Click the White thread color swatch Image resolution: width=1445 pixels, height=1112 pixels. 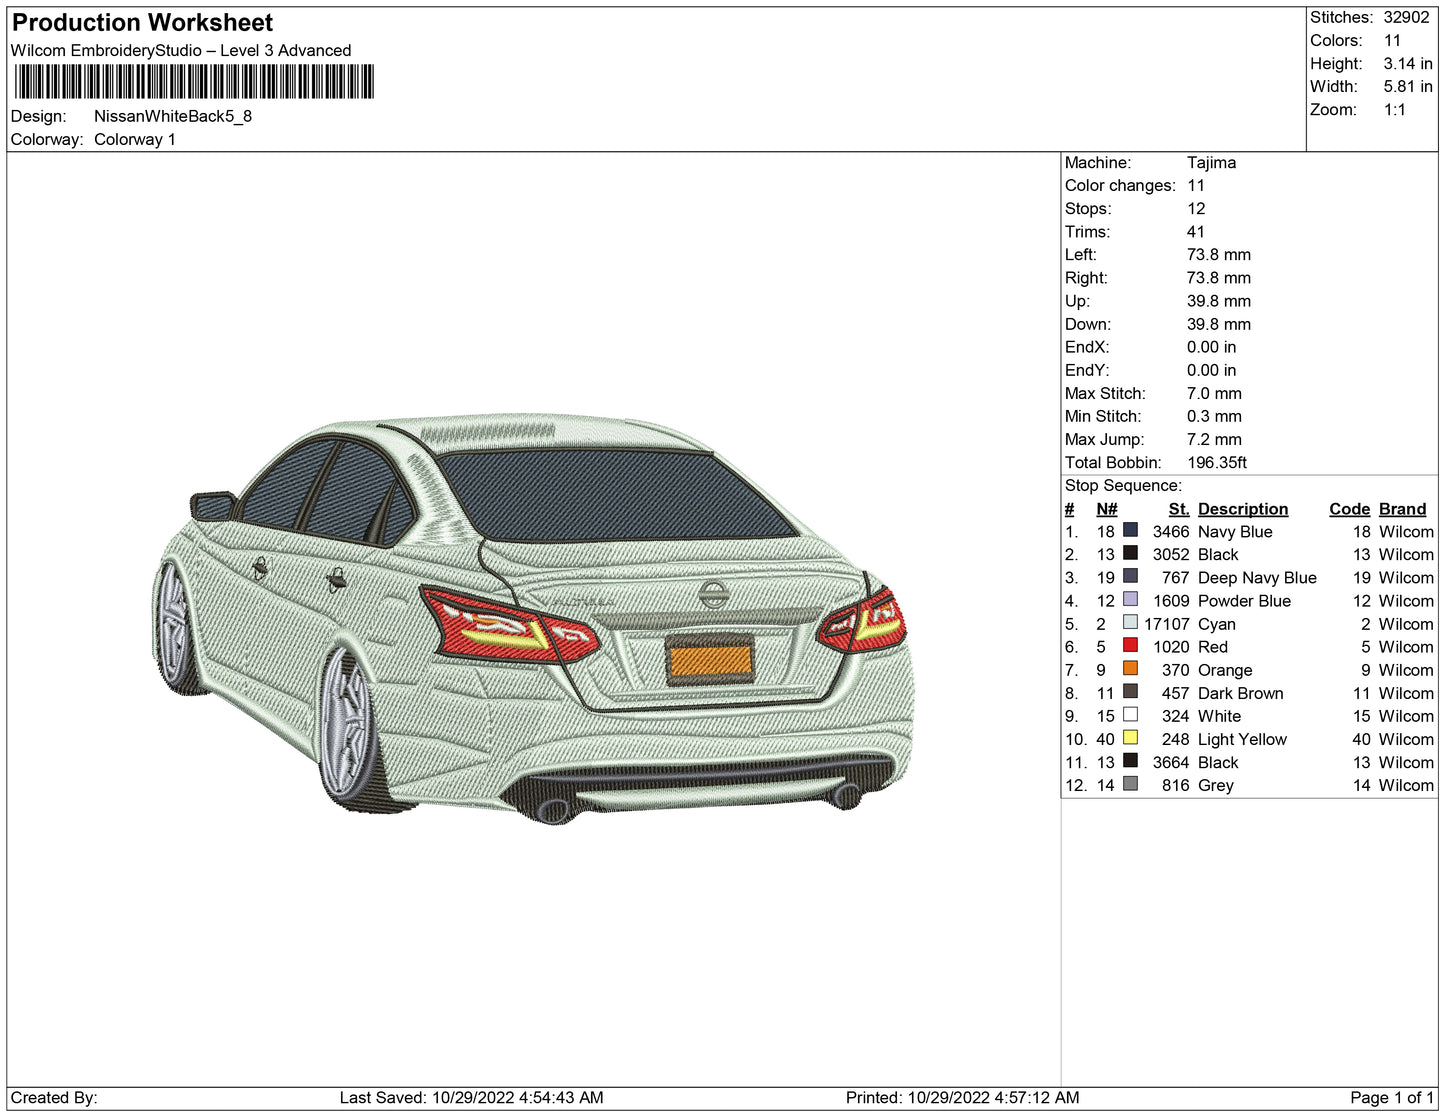click(x=1130, y=714)
